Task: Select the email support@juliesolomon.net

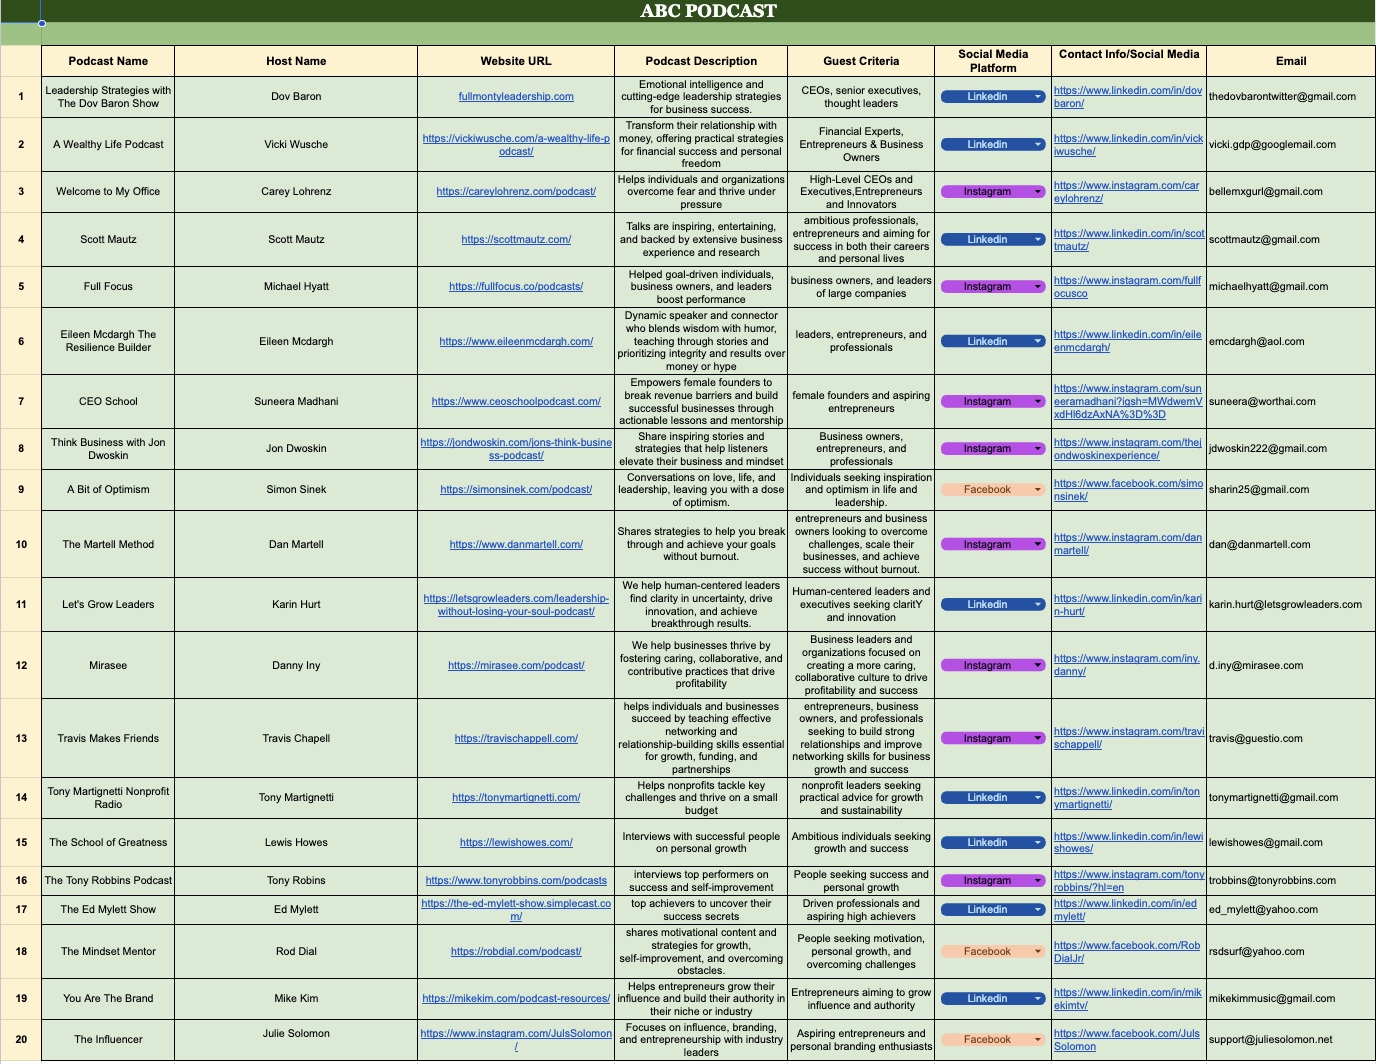Action: (x=1271, y=1040)
